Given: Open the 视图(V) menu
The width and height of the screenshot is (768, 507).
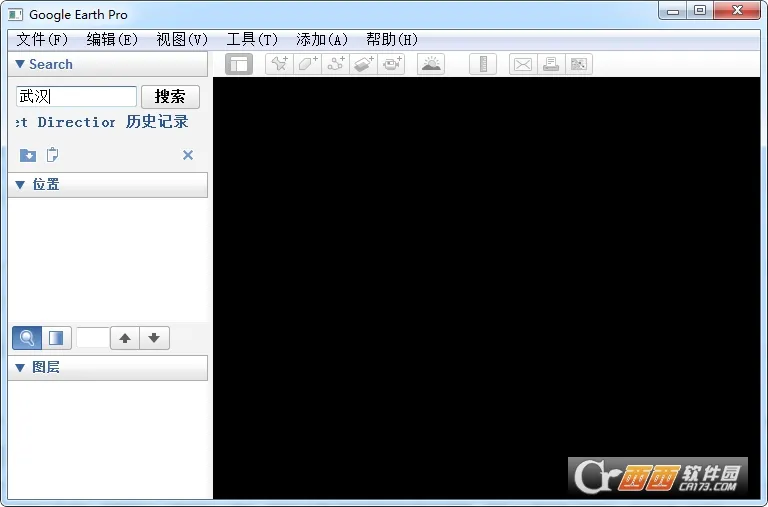Looking at the screenshot, I should pyautogui.click(x=182, y=40).
